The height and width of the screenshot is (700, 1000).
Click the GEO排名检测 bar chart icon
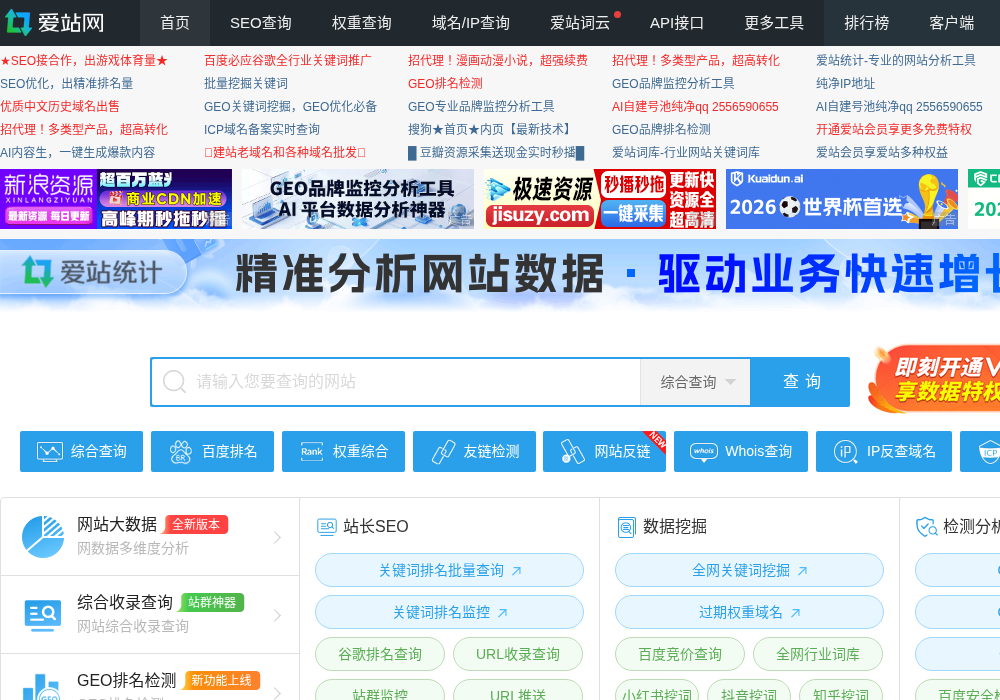(x=42, y=687)
